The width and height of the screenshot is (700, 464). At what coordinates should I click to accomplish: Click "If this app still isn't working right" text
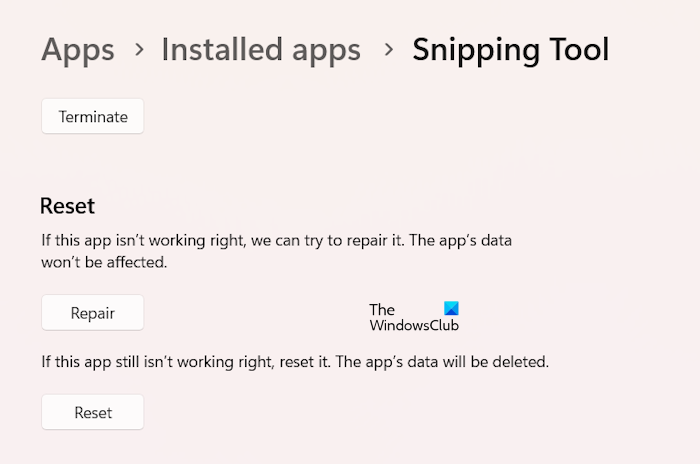click(x=156, y=362)
